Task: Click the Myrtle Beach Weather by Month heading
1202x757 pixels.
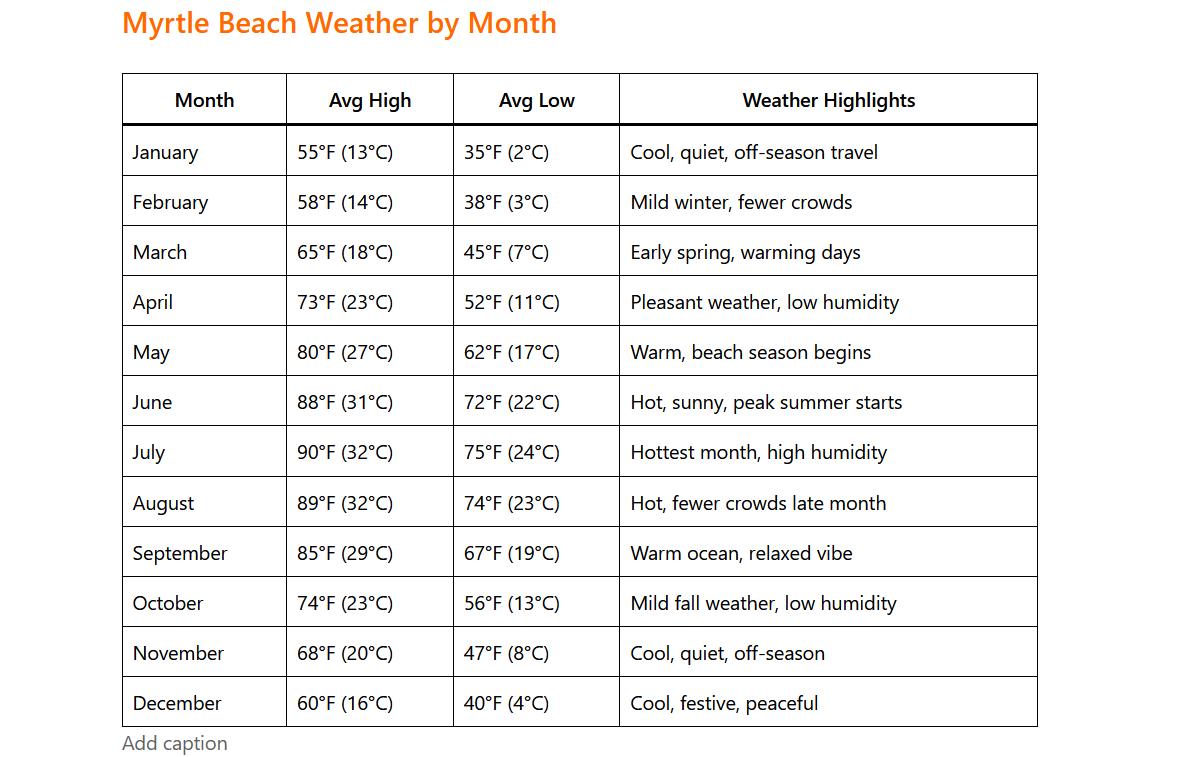Action: pyautogui.click(x=339, y=23)
